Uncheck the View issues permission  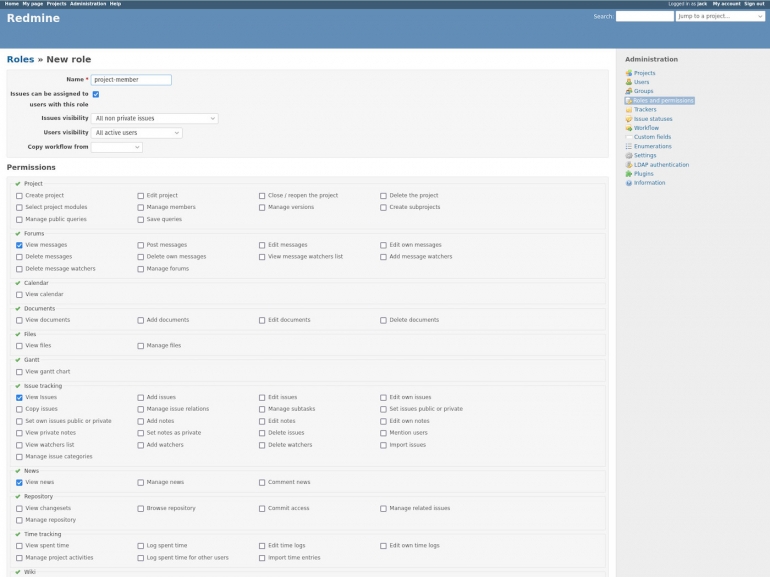pyautogui.click(x=19, y=398)
